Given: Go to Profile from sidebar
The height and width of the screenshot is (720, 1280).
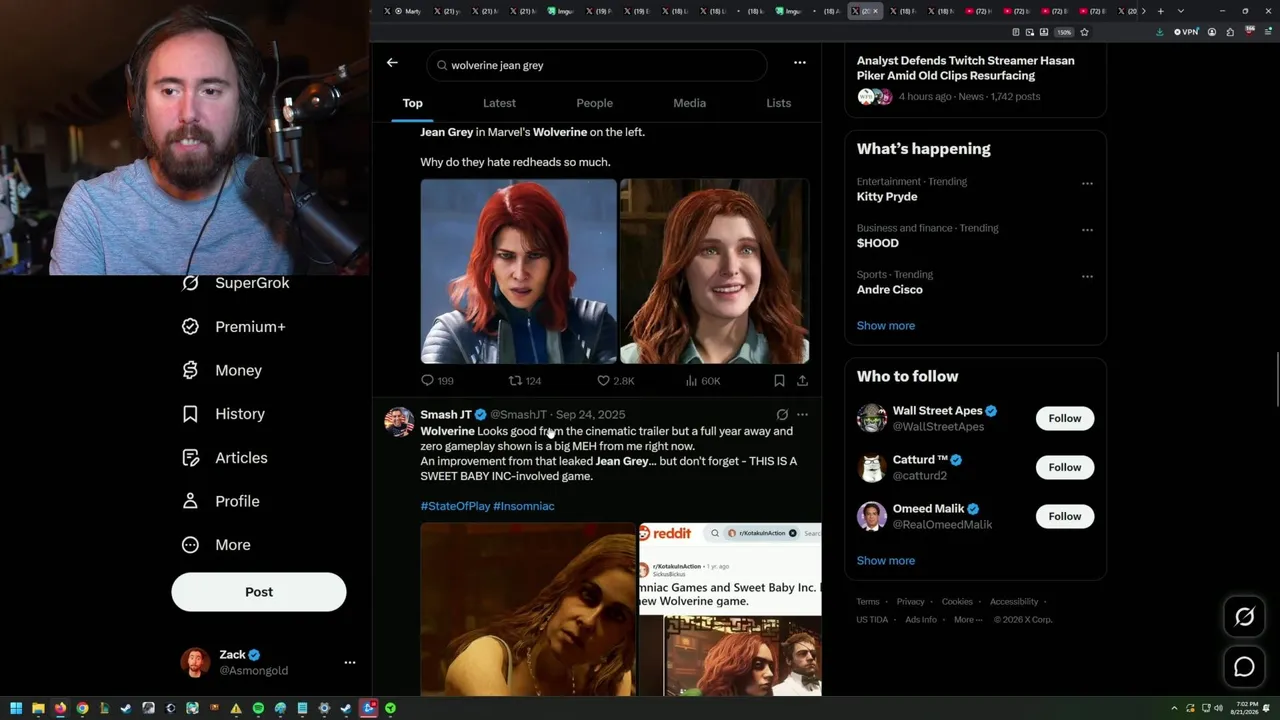Looking at the screenshot, I should click(221, 501).
